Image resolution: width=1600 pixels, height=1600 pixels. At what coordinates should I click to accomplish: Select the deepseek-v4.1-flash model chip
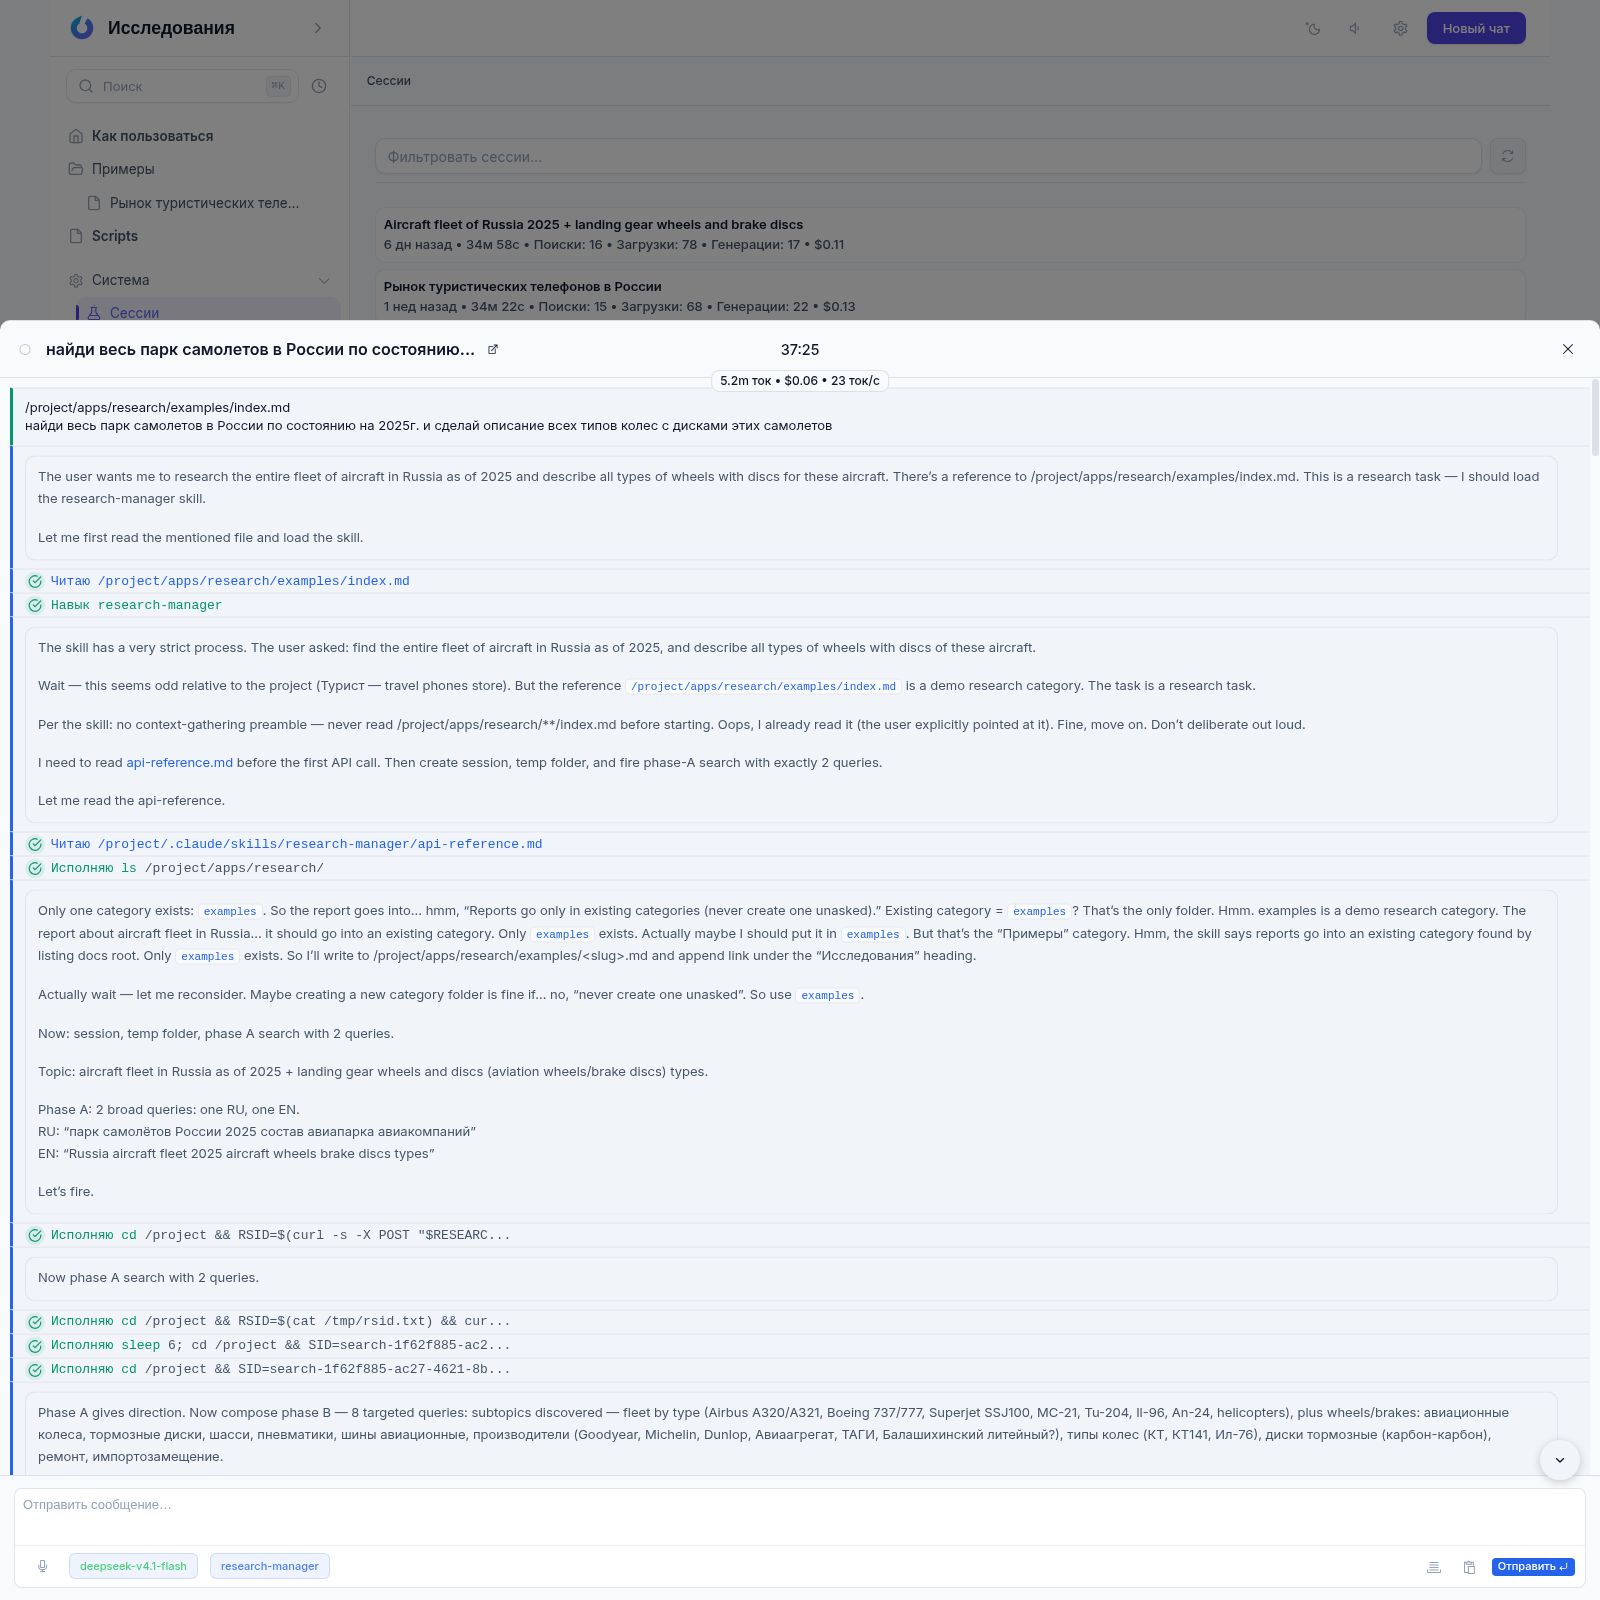[133, 1566]
